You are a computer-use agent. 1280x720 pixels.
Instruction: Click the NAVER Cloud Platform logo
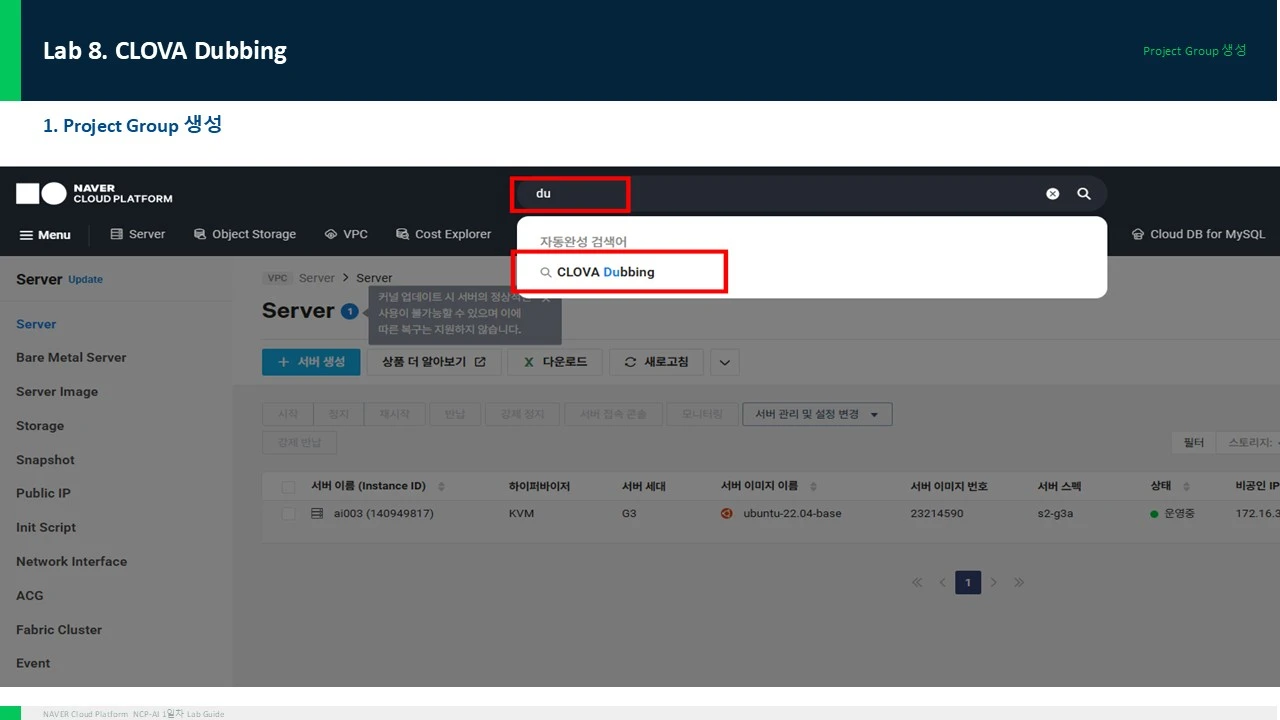[x=94, y=193]
